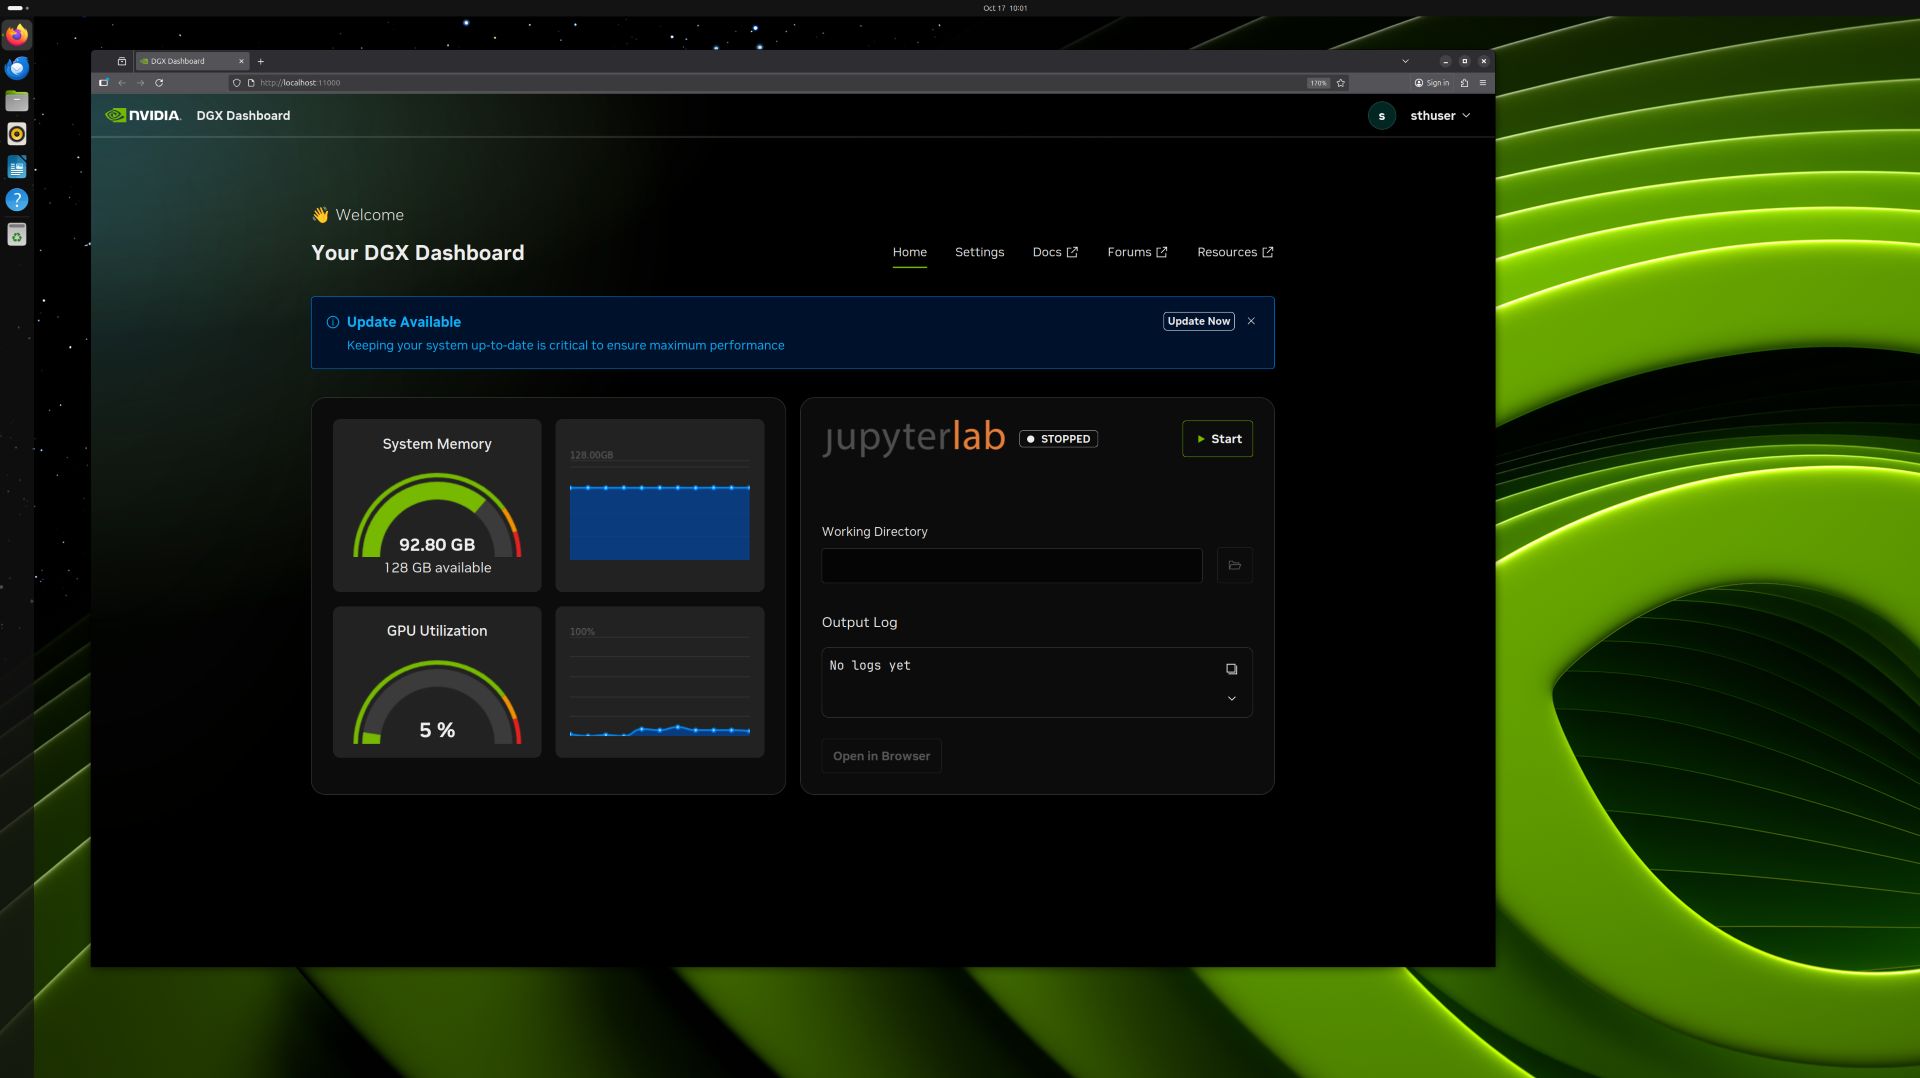Open the Forums external link
Viewport: 1920px width, 1078px height.
tap(1137, 252)
